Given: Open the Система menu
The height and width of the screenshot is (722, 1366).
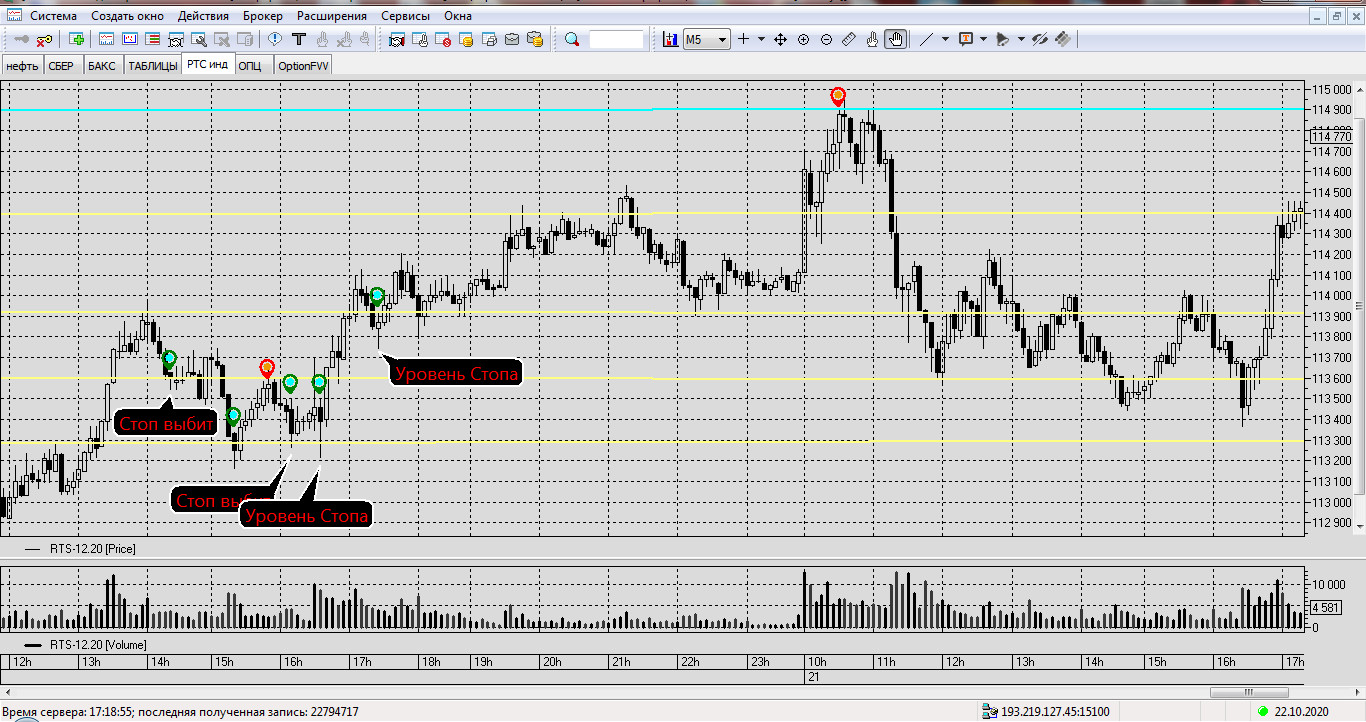Looking at the screenshot, I should pos(52,16).
